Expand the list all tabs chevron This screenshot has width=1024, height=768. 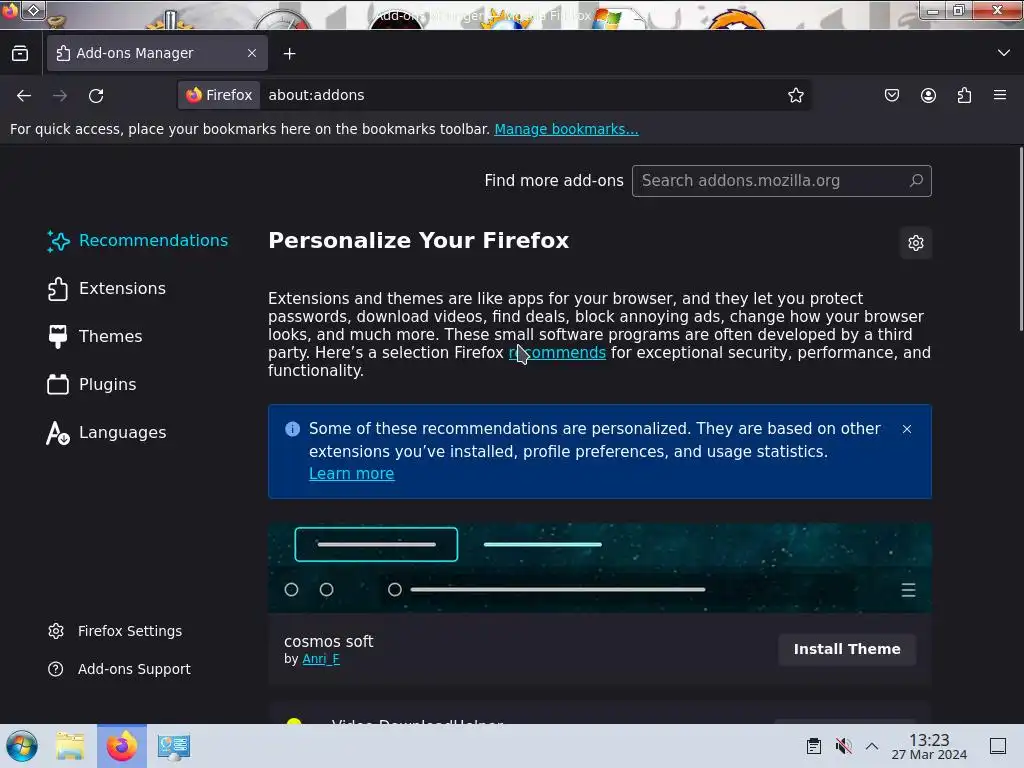tap(1004, 53)
